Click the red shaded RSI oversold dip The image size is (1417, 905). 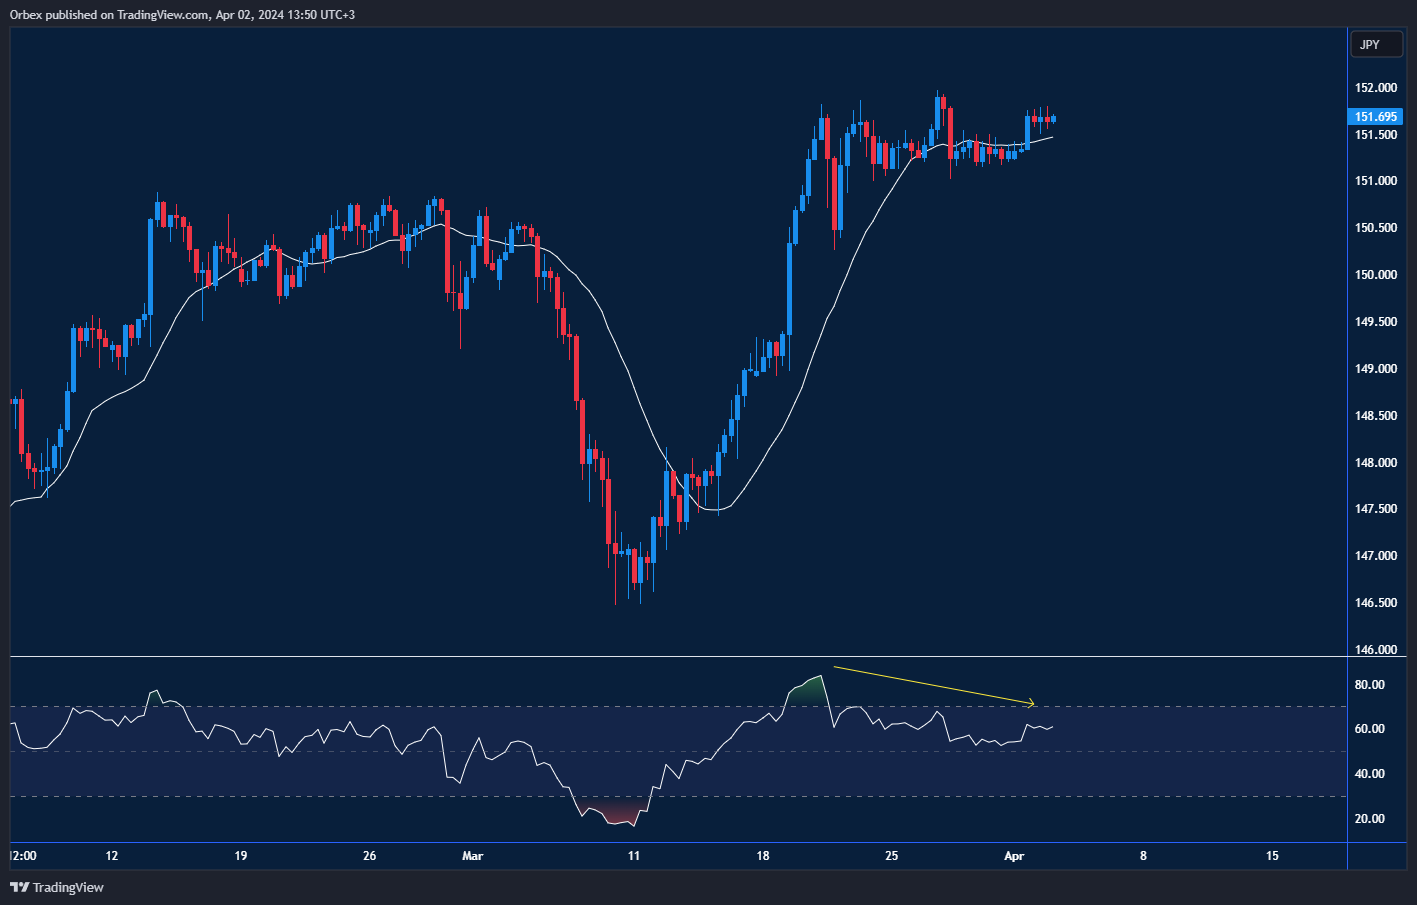coord(610,817)
